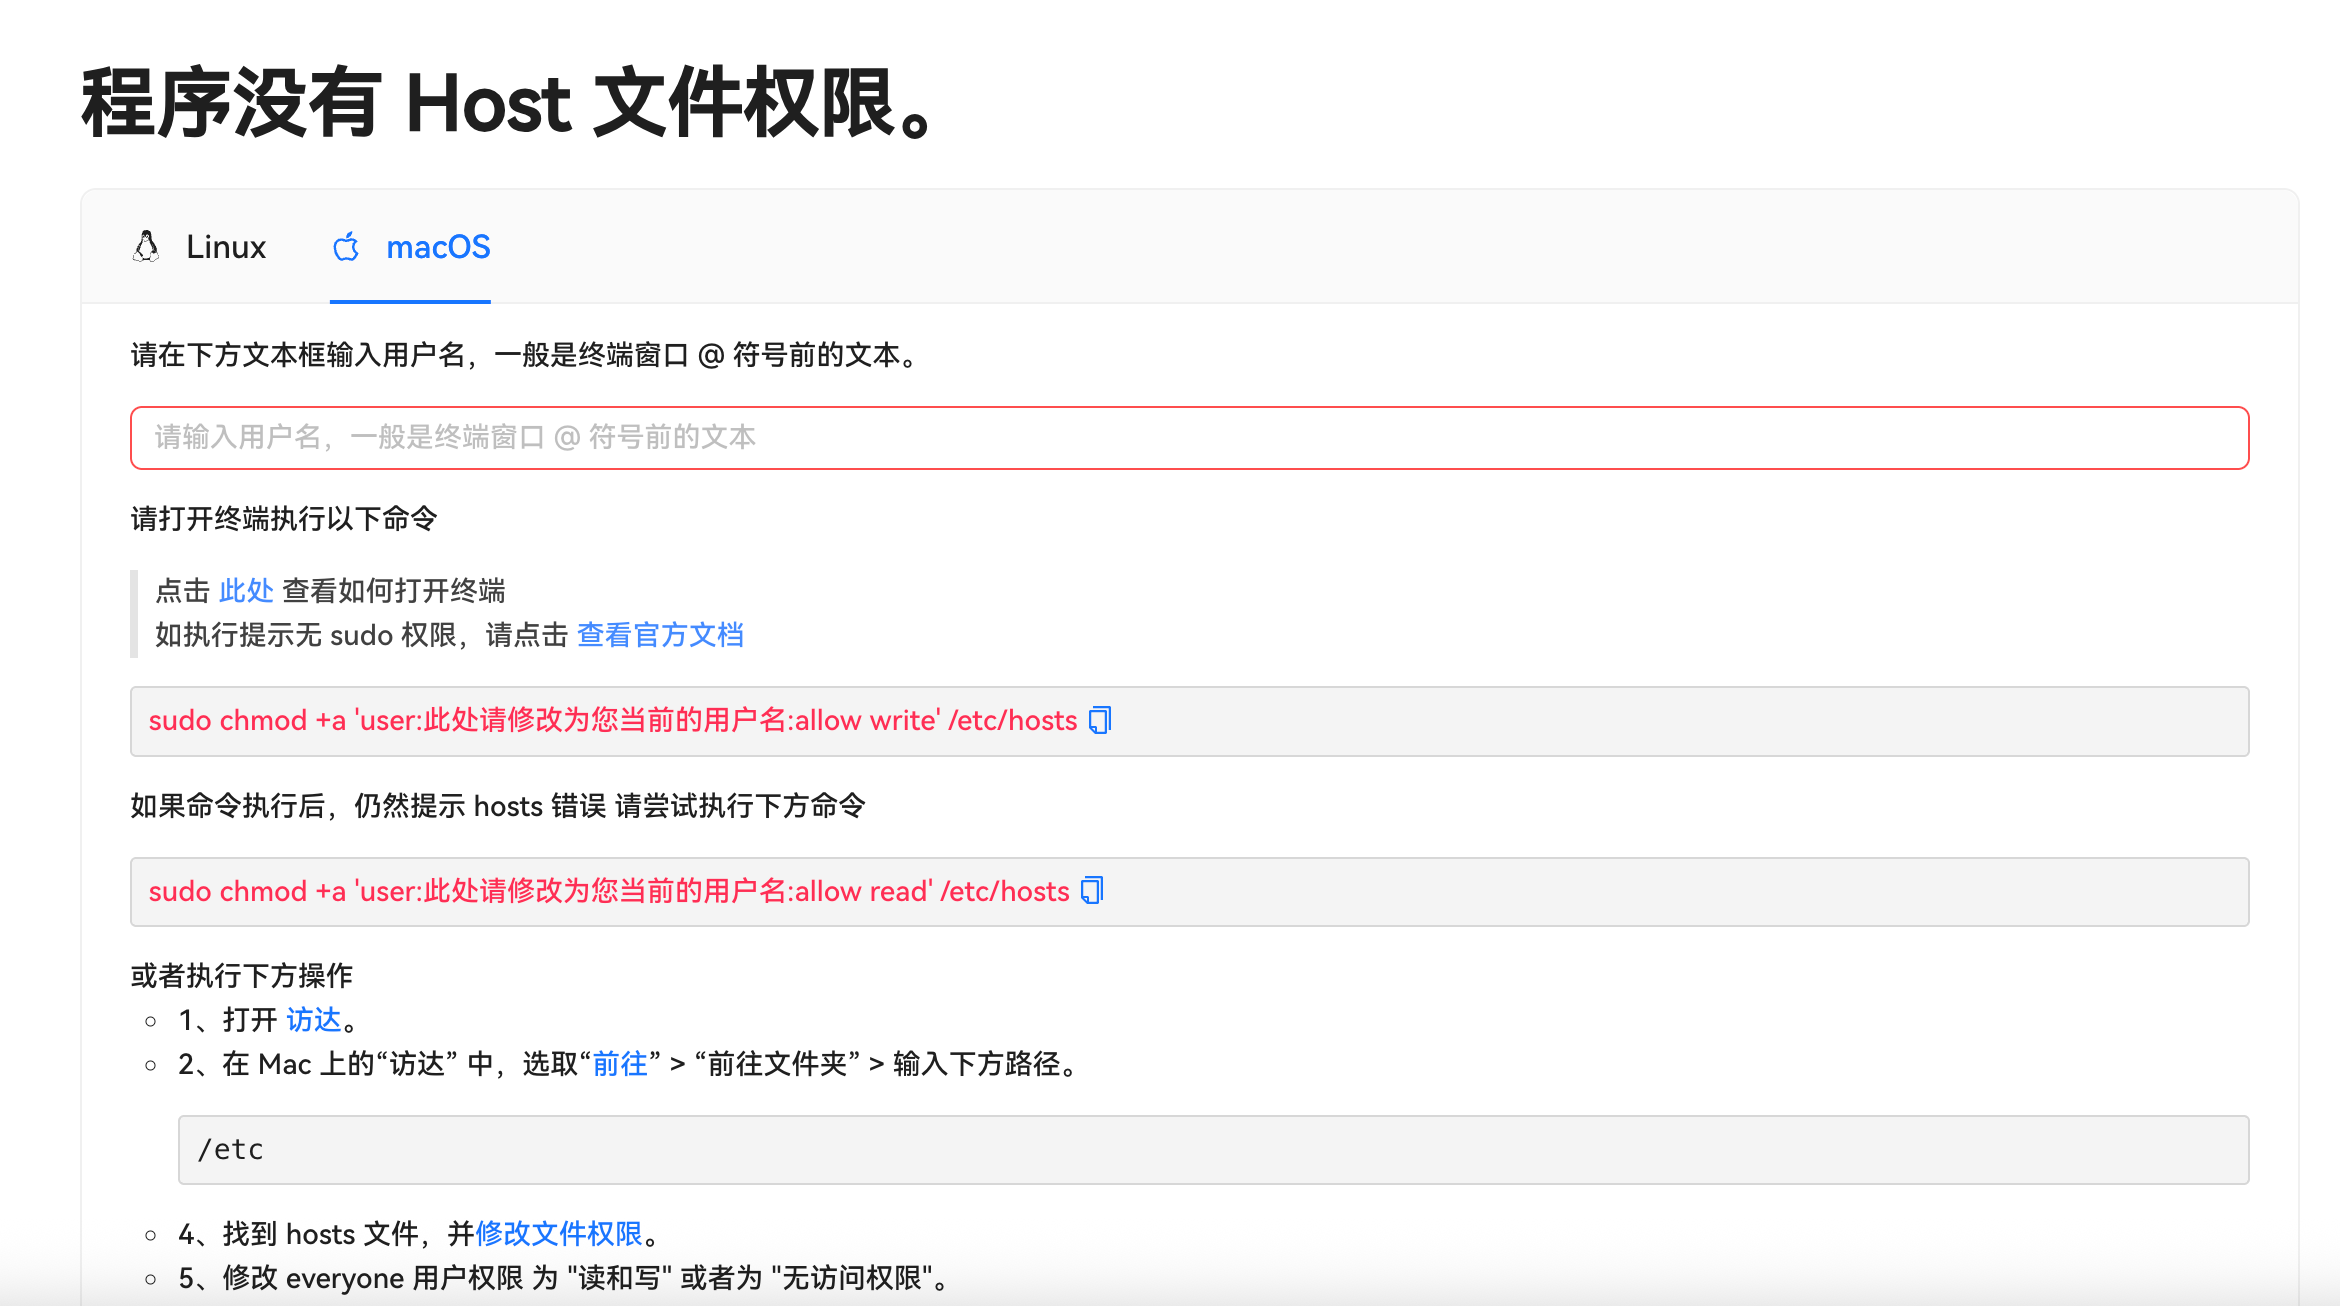Click step 5 about everyone 用户权限
The height and width of the screenshot is (1306, 2340).
click(x=565, y=1278)
